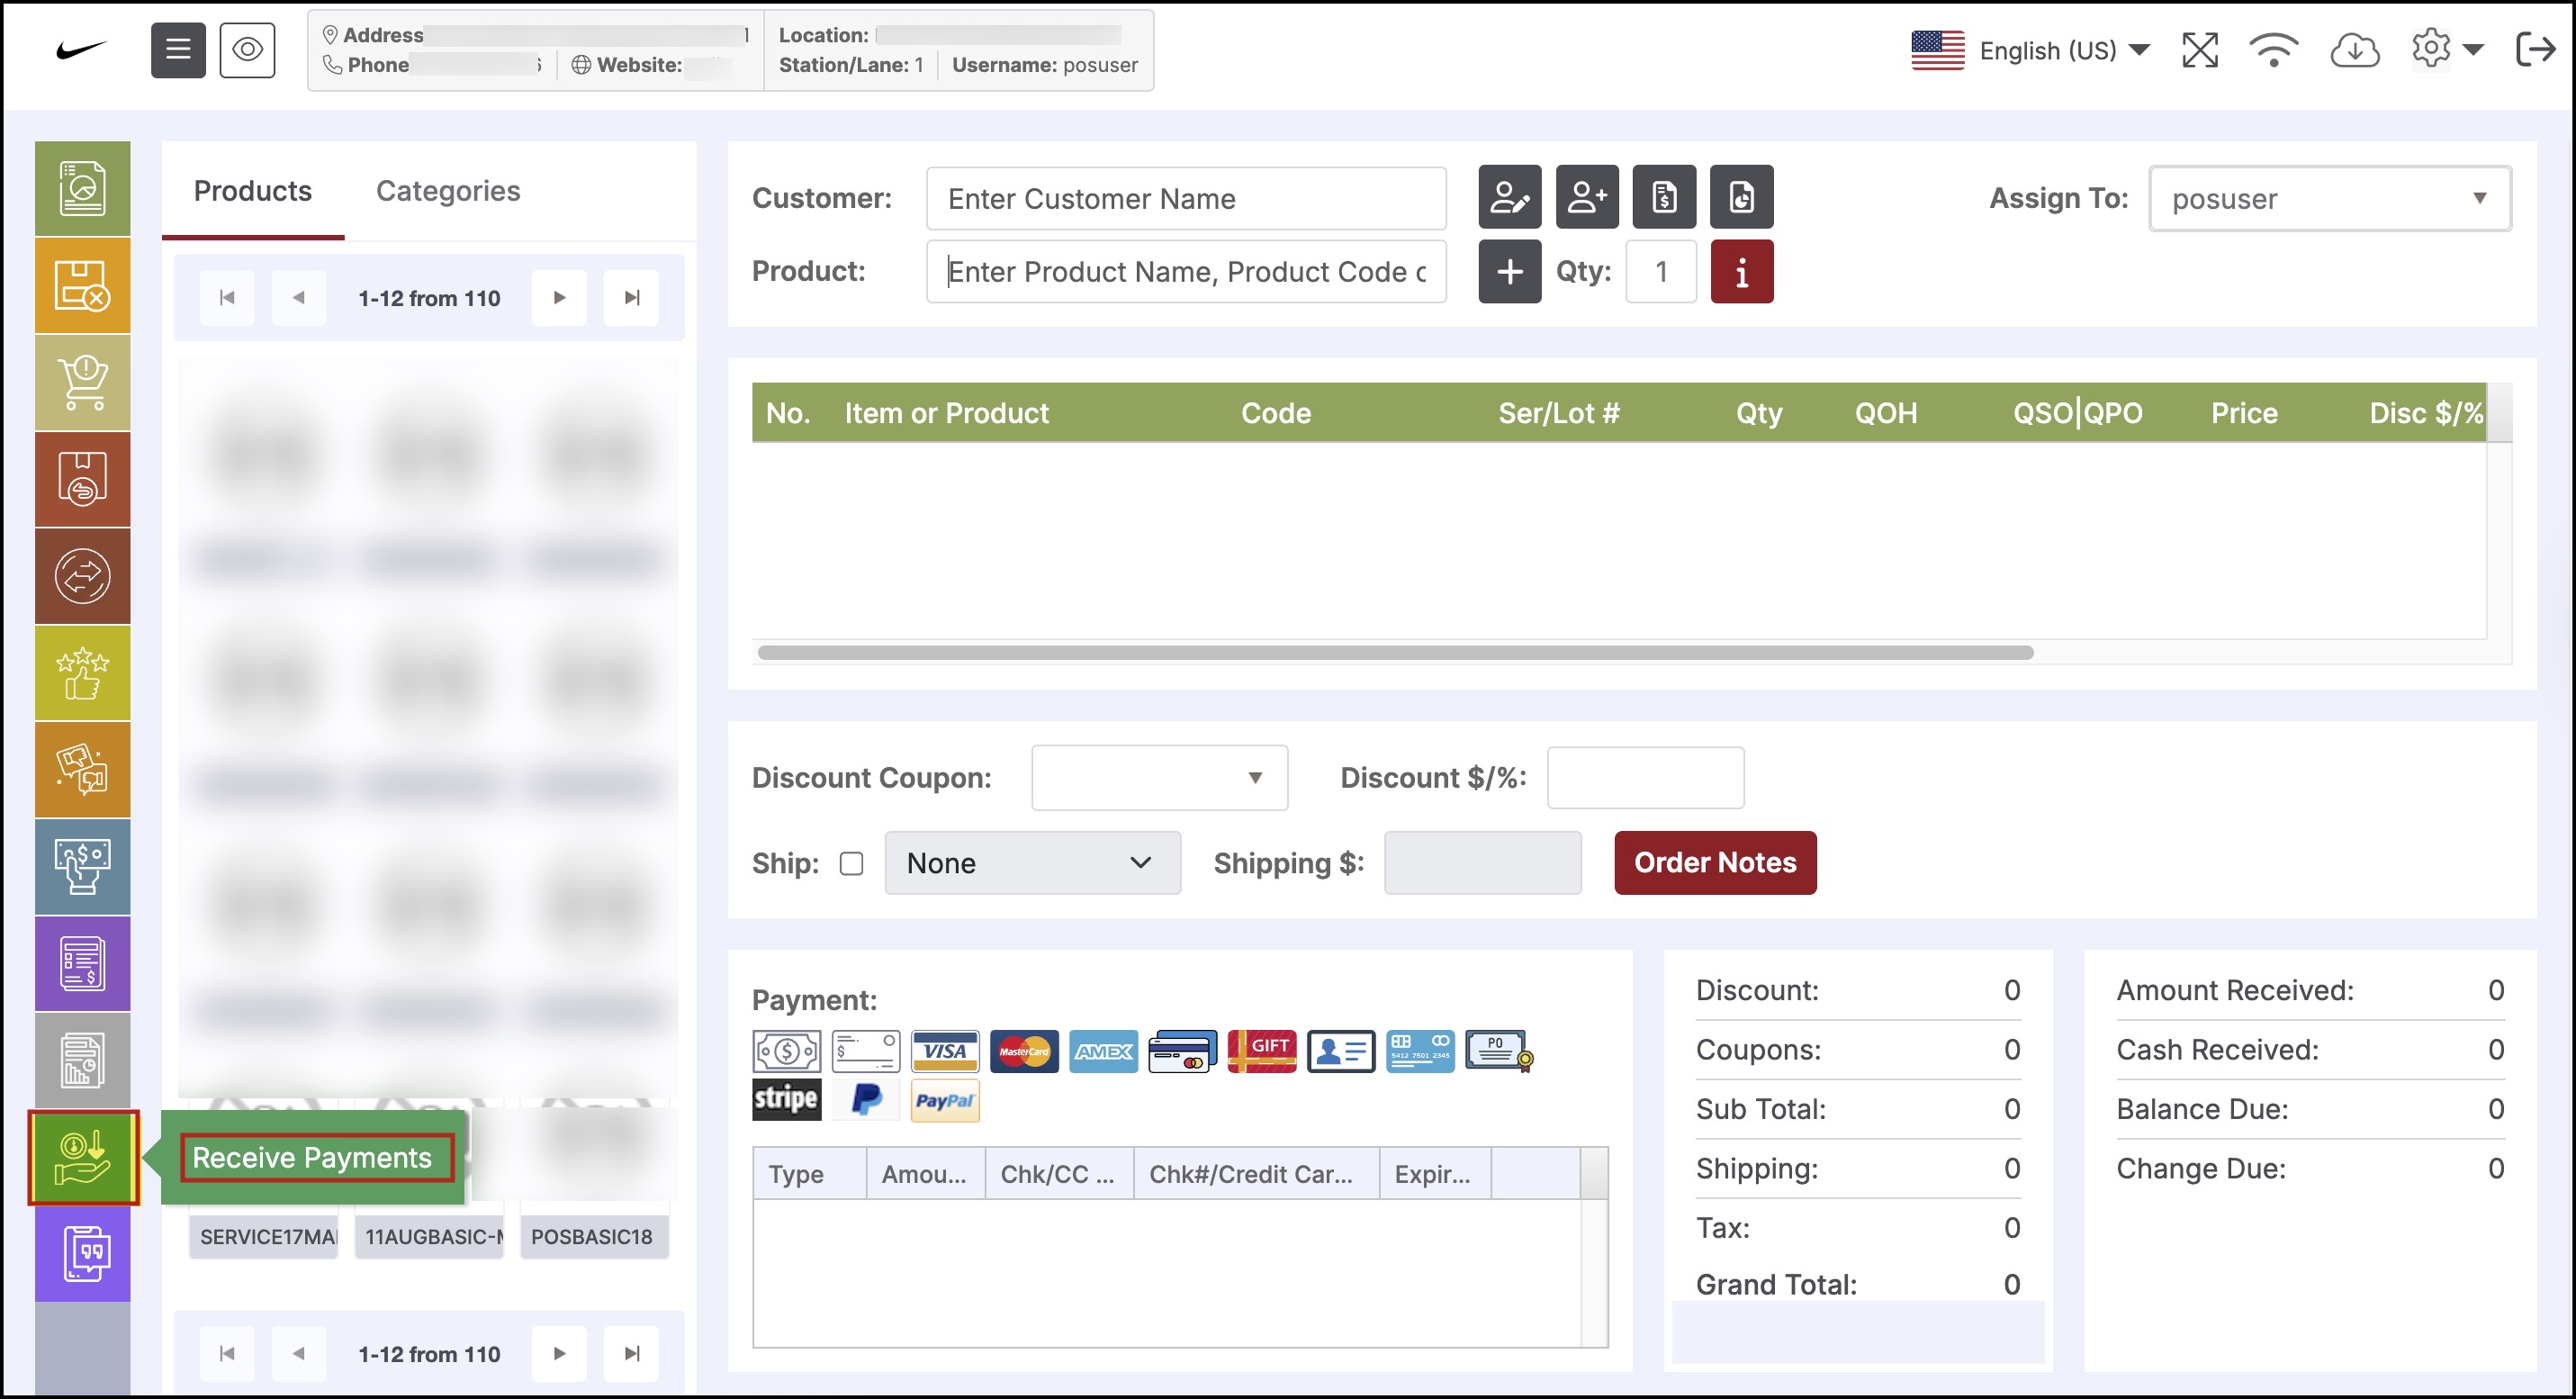This screenshot has width=2576, height=1399.
Task: Open the star rating thumbs-up sidebar icon
Action: tap(82, 673)
